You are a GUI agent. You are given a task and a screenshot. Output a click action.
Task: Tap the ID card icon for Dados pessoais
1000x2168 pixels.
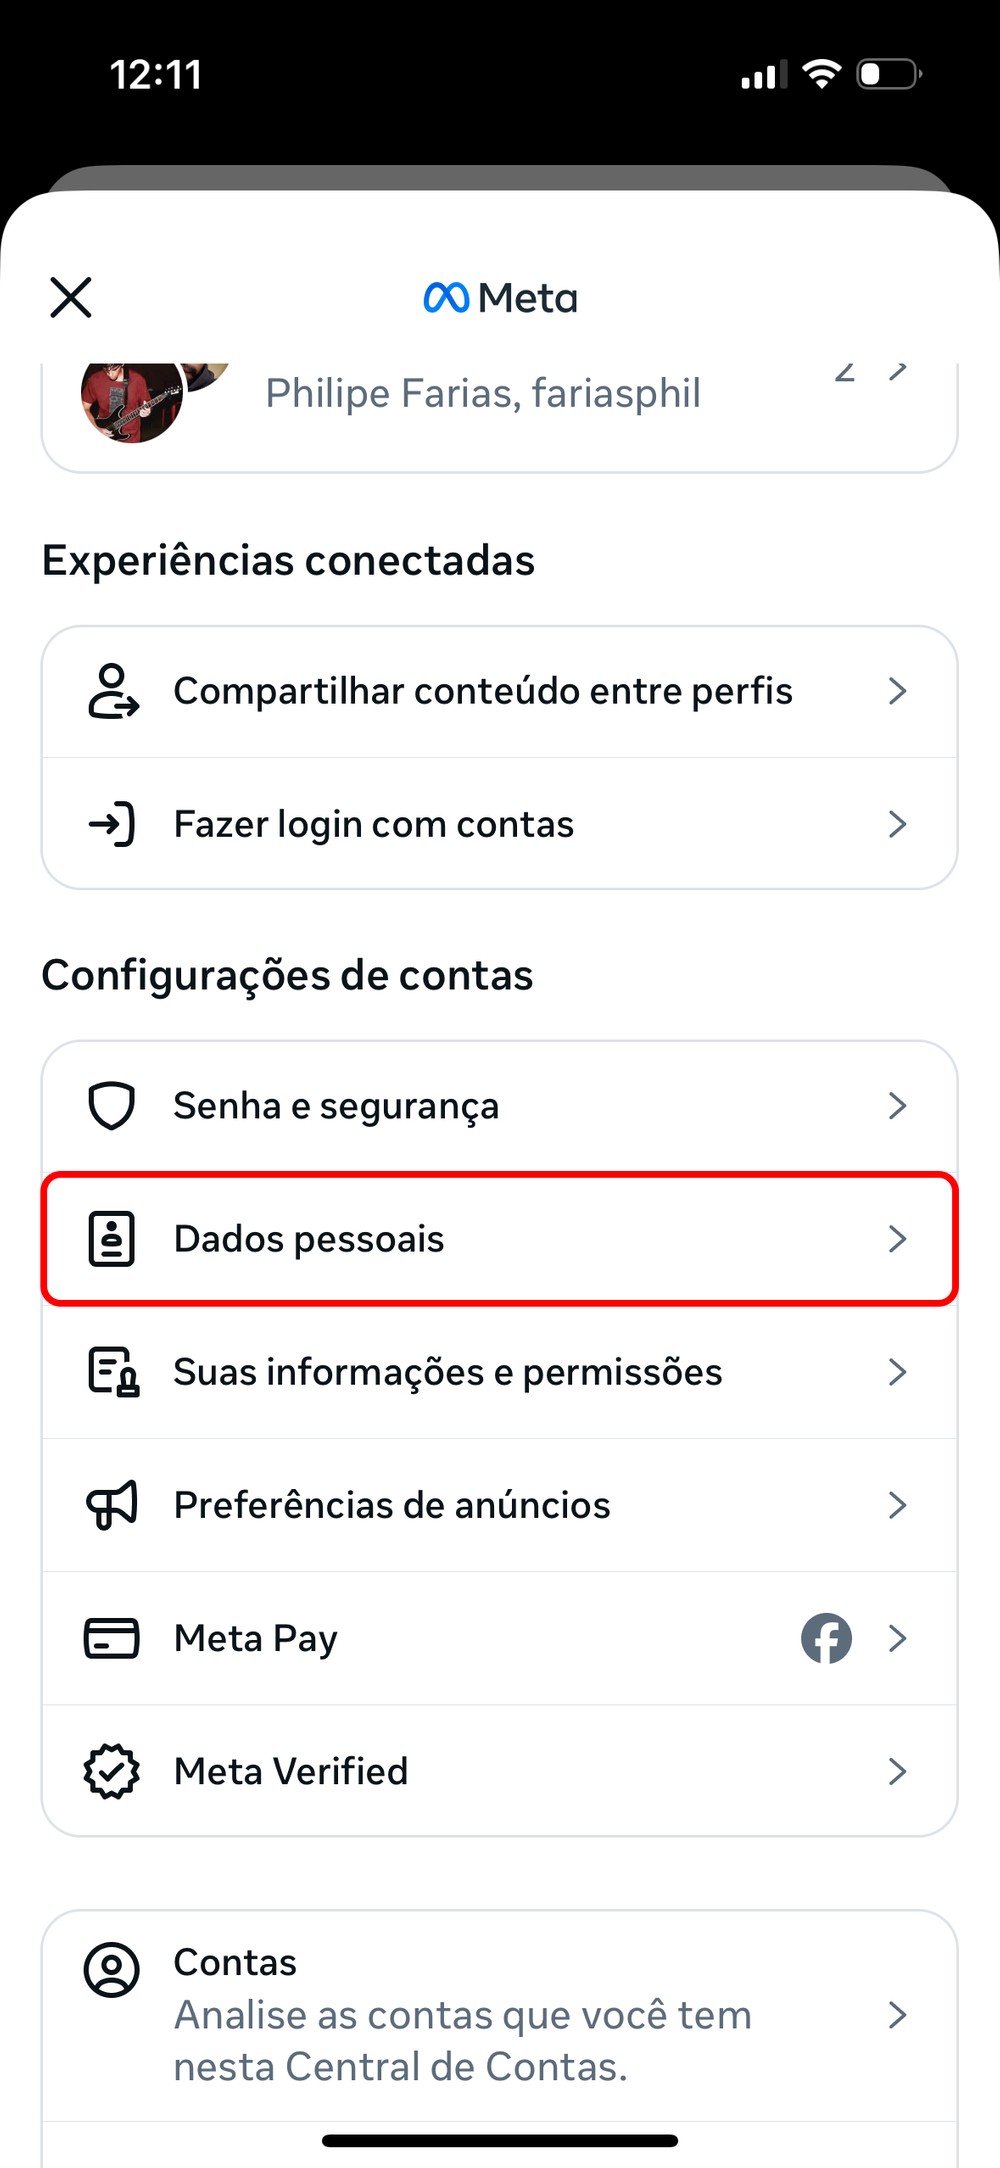tap(112, 1239)
